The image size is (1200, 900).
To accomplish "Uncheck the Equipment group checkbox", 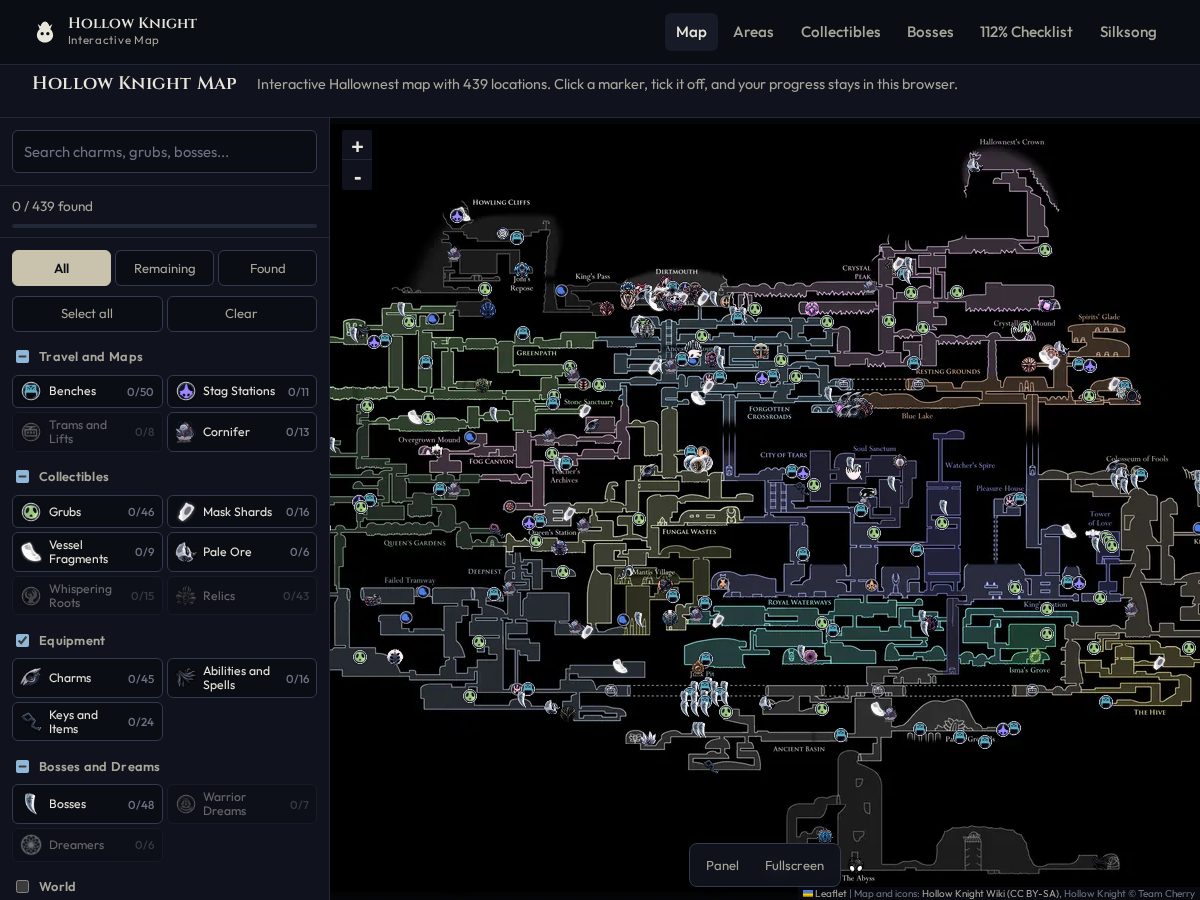I will click(23, 641).
